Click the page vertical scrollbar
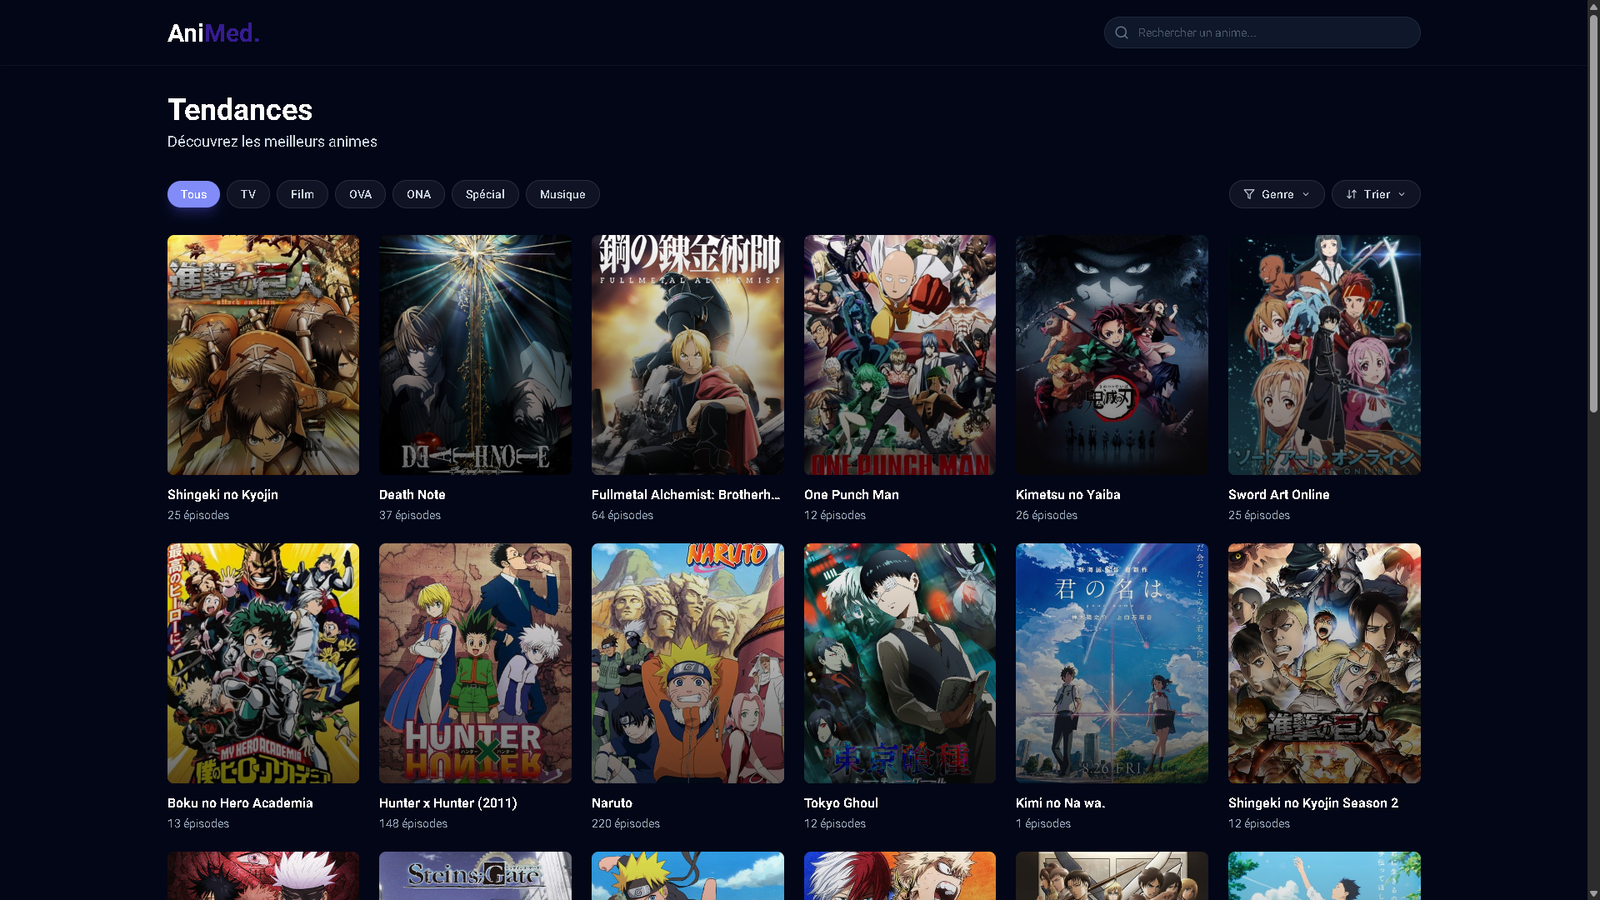Viewport: 1600px width, 900px height. (x=1593, y=210)
